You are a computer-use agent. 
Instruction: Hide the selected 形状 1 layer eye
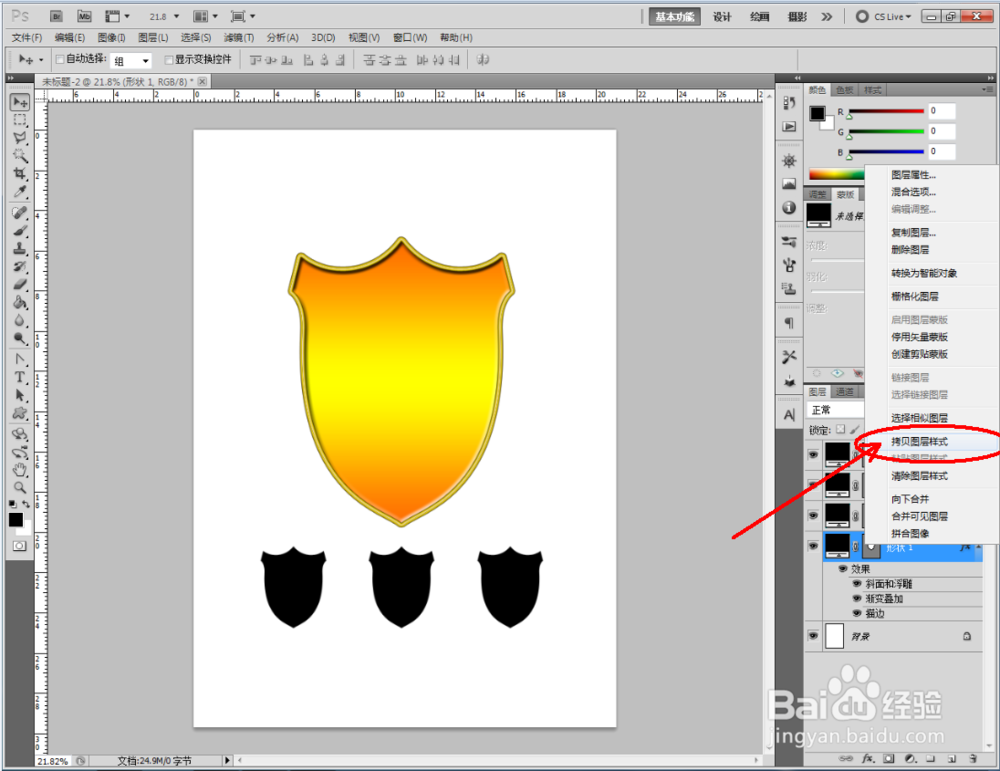813,546
